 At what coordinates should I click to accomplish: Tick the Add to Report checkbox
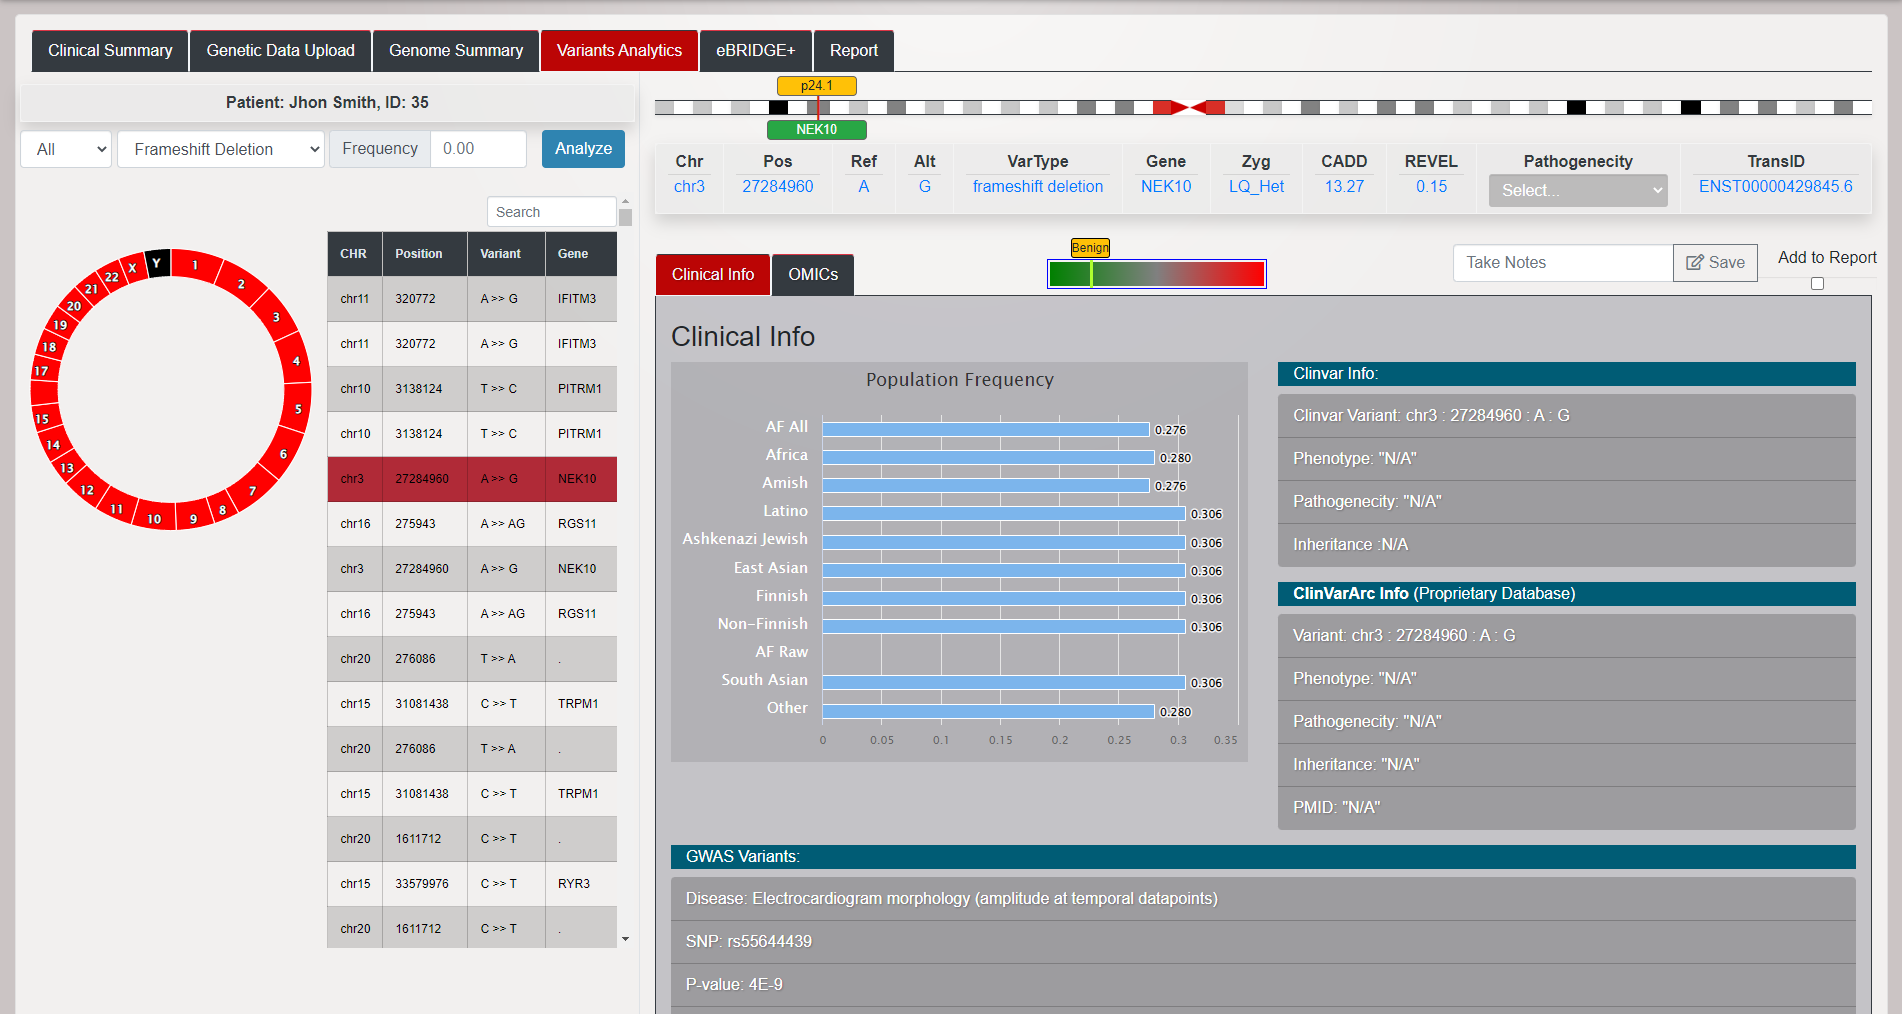click(1817, 284)
